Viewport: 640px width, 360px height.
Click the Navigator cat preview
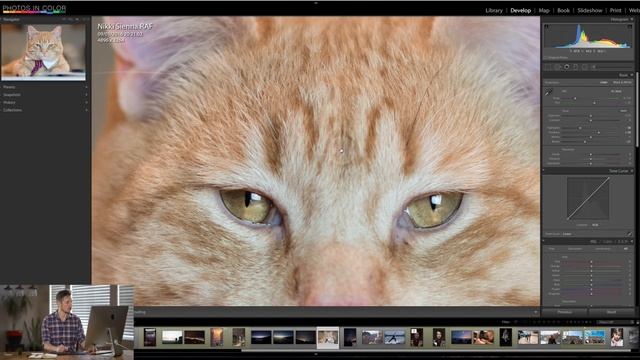43,51
